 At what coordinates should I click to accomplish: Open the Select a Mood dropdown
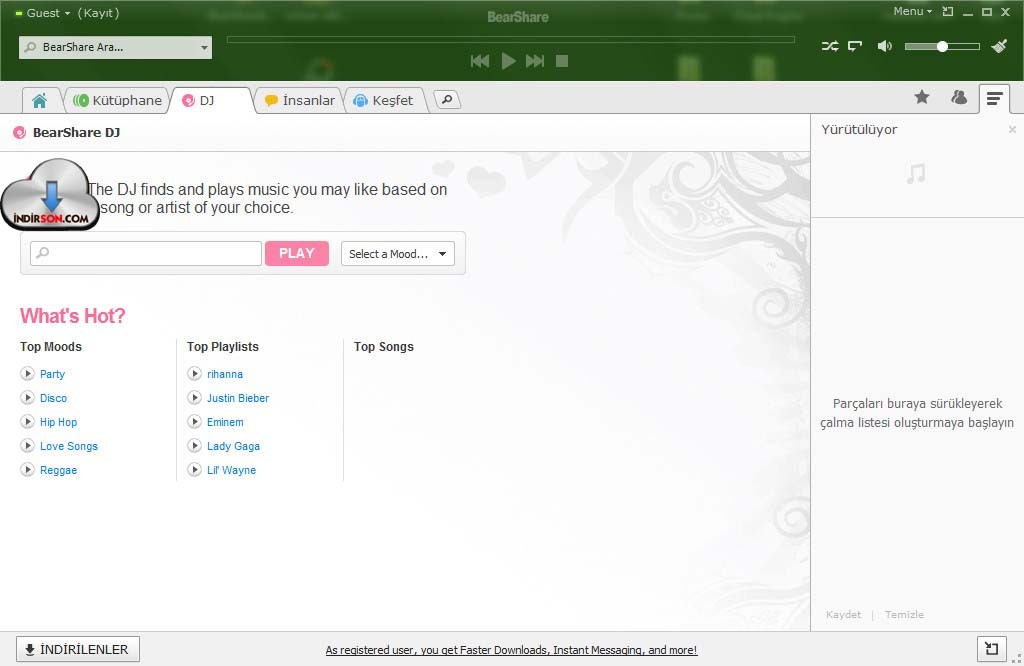click(398, 253)
